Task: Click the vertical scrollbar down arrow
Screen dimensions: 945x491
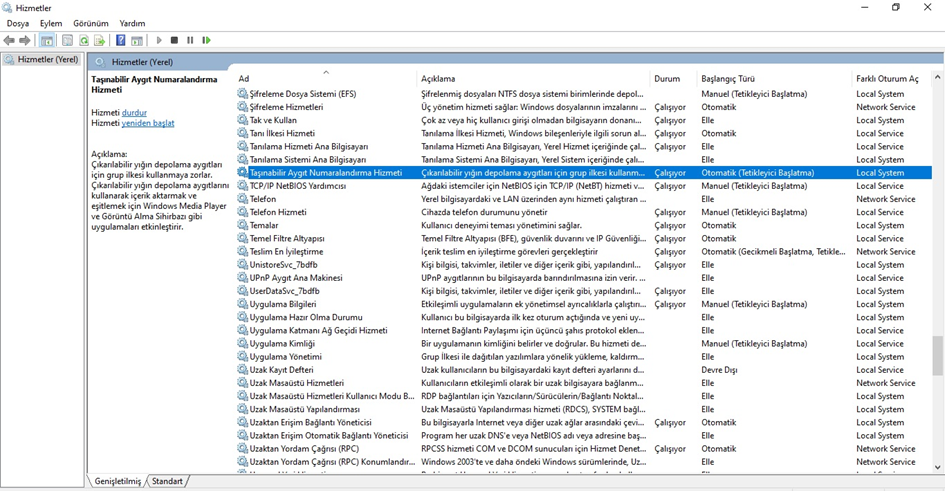Action: pyautogui.click(x=938, y=466)
